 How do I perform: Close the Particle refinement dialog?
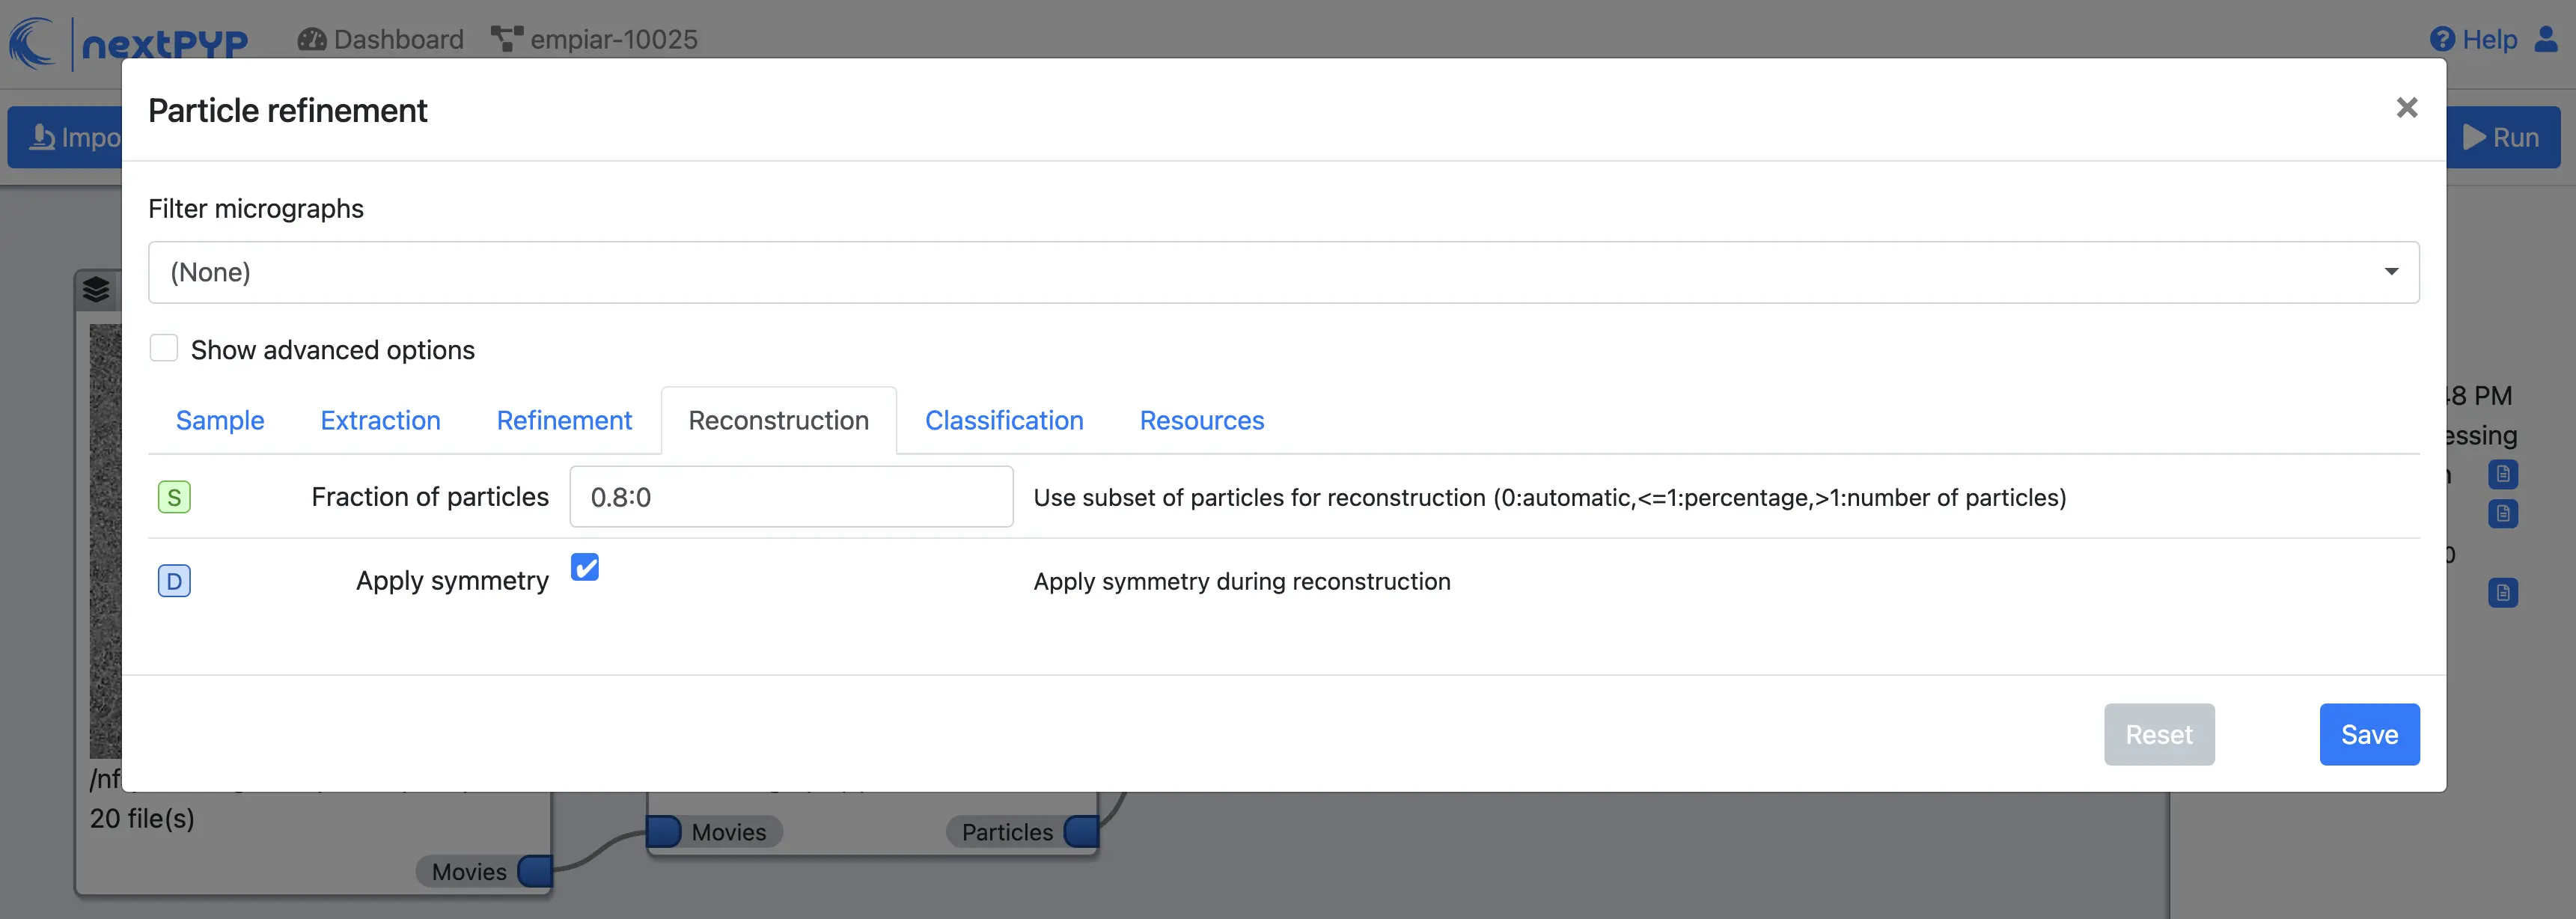pyautogui.click(x=2406, y=108)
